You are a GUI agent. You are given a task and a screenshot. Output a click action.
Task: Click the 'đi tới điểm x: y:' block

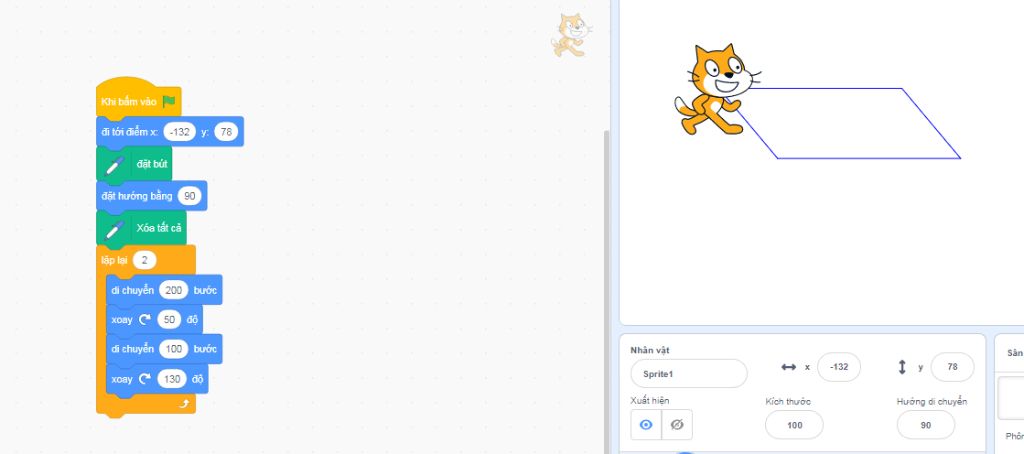click(x=170, y=132)
